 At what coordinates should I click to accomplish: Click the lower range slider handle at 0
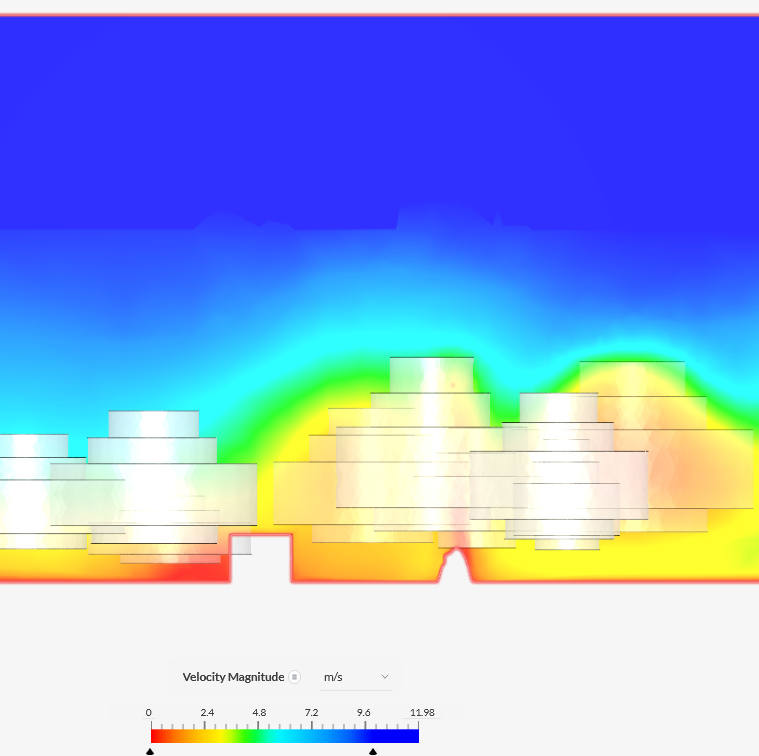(x=150, y=752)
